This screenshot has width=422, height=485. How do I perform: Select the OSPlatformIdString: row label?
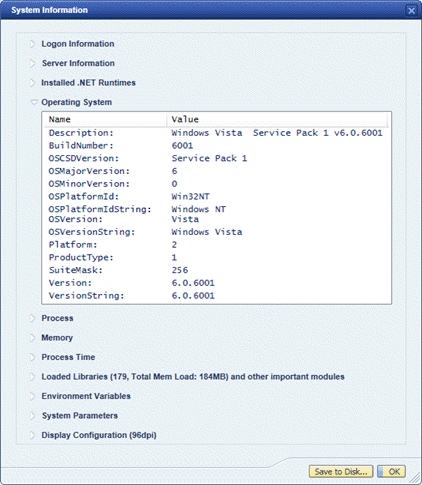tap(100, 209)
